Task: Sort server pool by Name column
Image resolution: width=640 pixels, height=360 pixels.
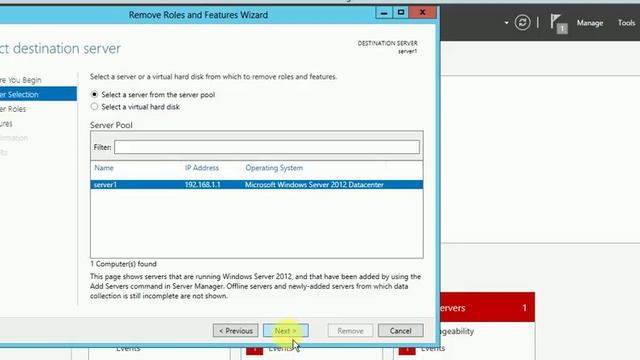Action: (104, 168)
